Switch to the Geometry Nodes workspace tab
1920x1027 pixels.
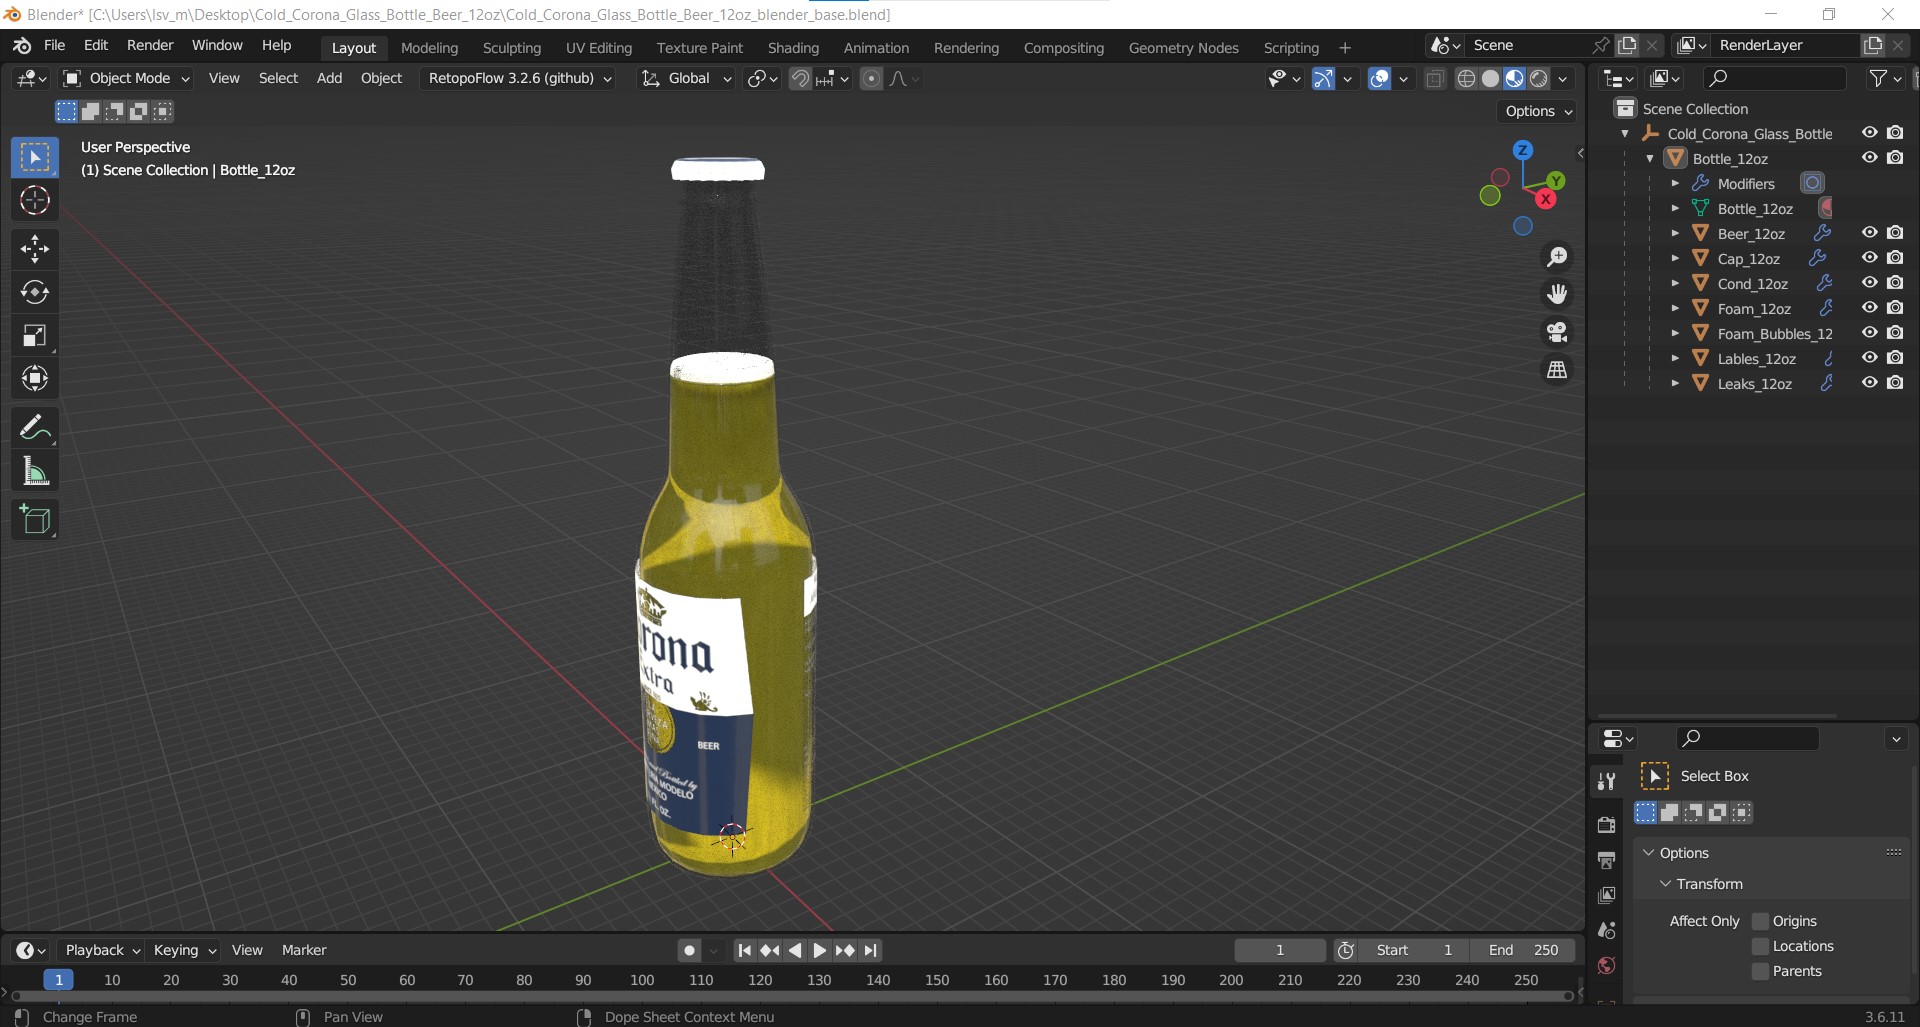tap(1183, 48)
